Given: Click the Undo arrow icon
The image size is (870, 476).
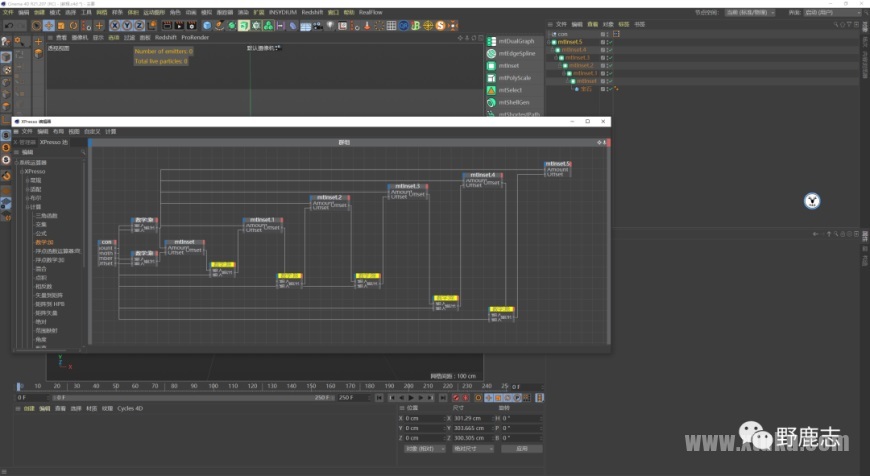Looking at the screenshot, I should click(x=9, y=26).
